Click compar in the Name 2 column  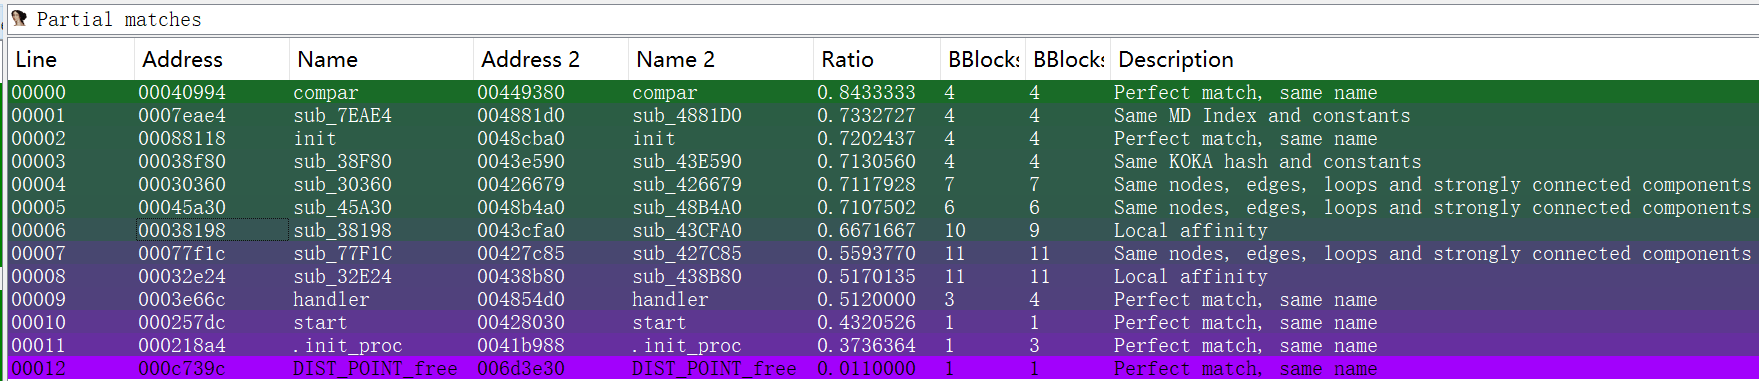[665, 93]
